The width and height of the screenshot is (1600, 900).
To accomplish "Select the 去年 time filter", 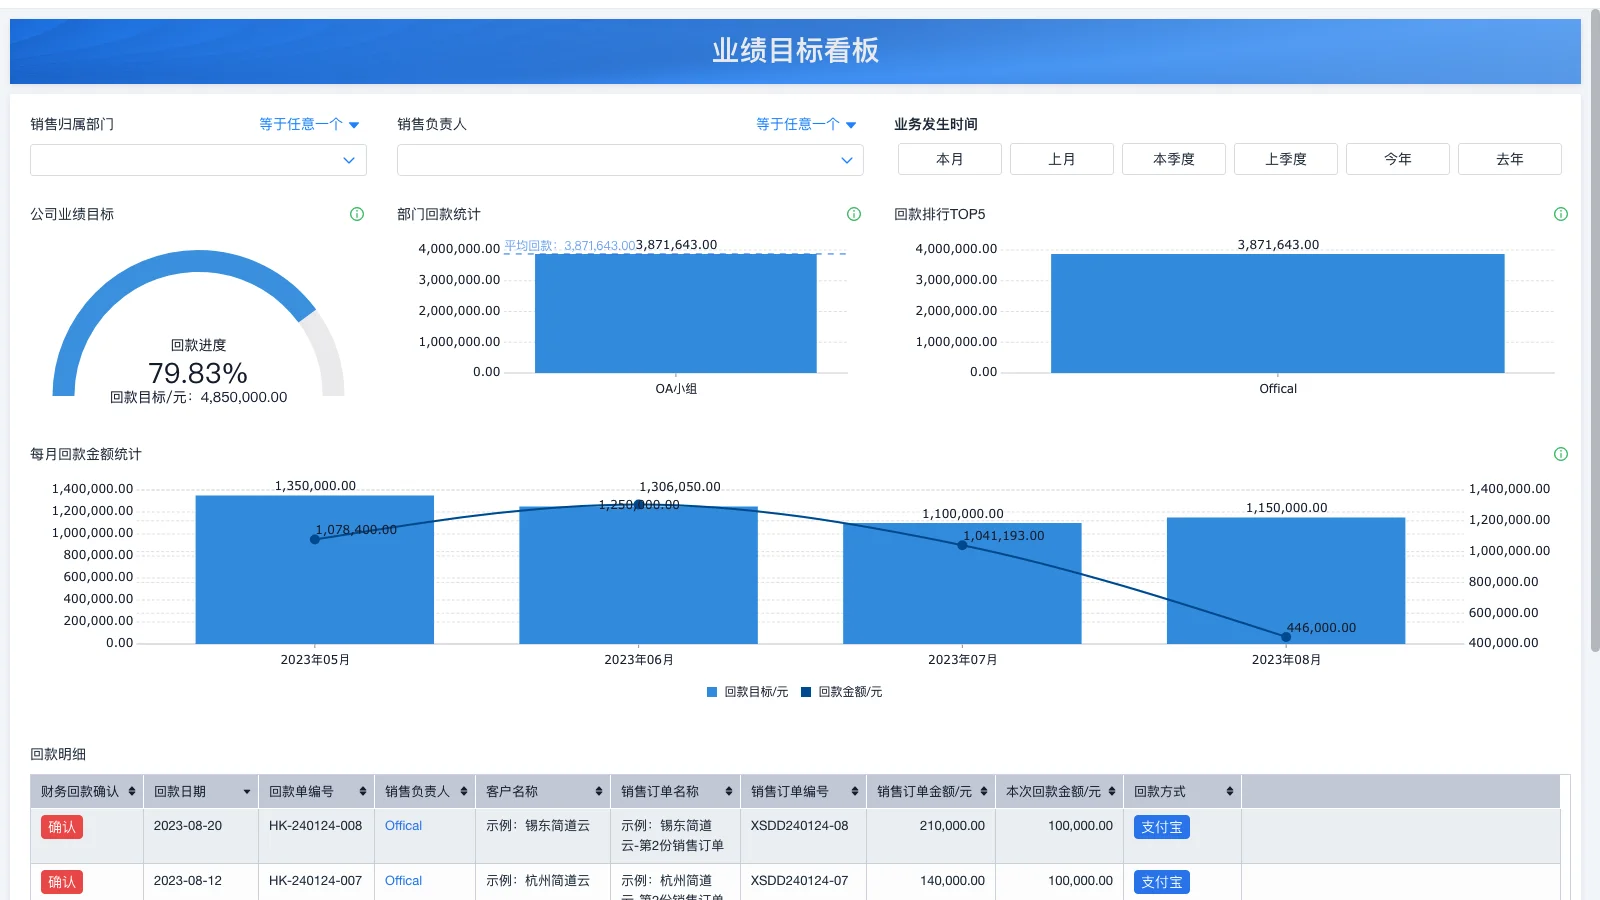I will point(1510,158).
